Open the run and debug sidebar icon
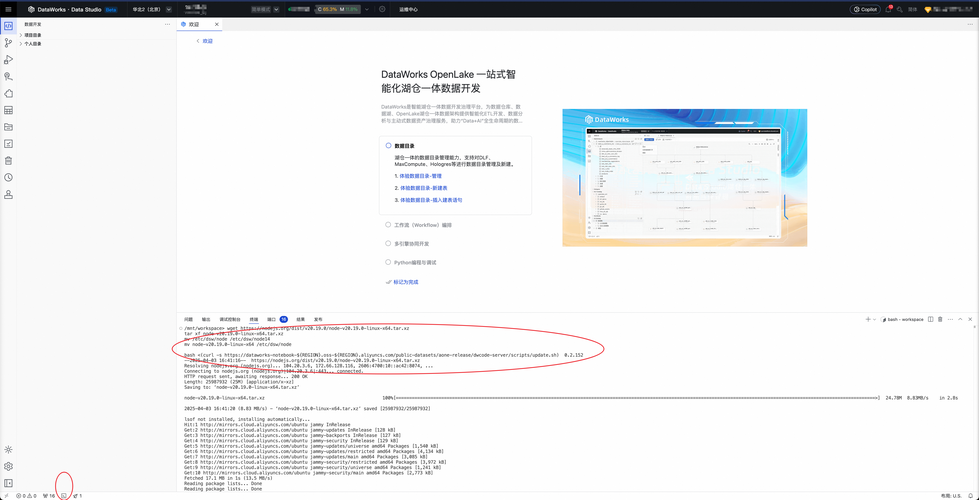Image resolution: width=979 pixels, height=500 pixels. click(9, 60)
